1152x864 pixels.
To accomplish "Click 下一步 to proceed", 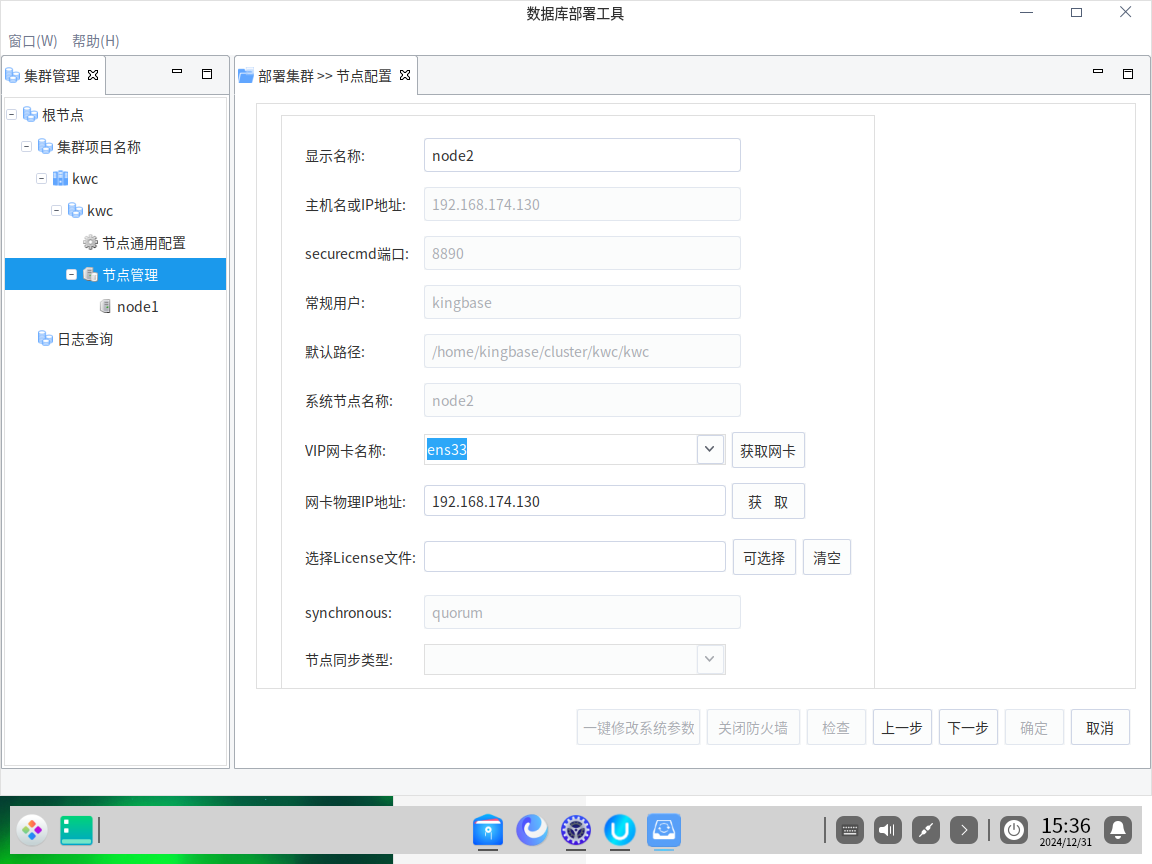I will (968, 728).
